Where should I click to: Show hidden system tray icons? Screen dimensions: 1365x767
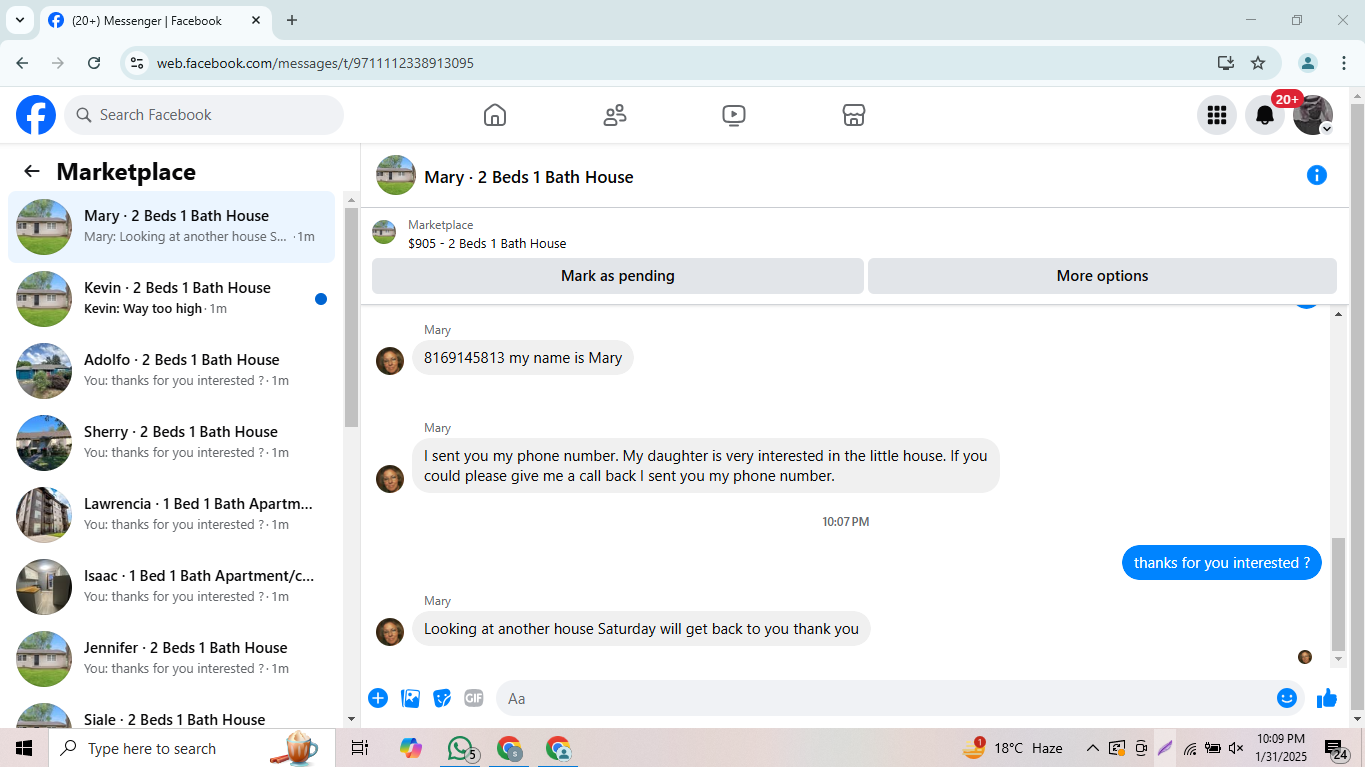click(1093, 748)
